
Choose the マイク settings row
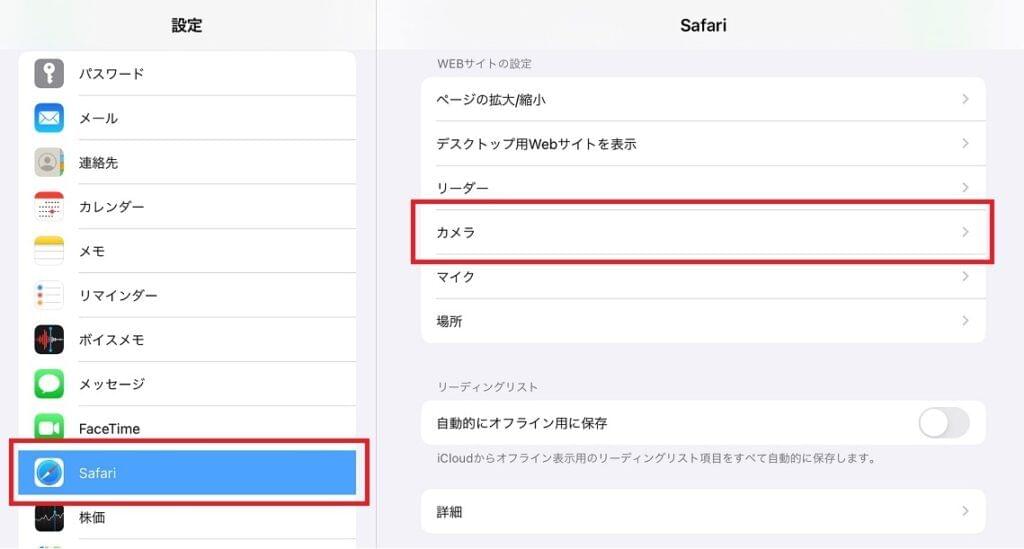702,277
